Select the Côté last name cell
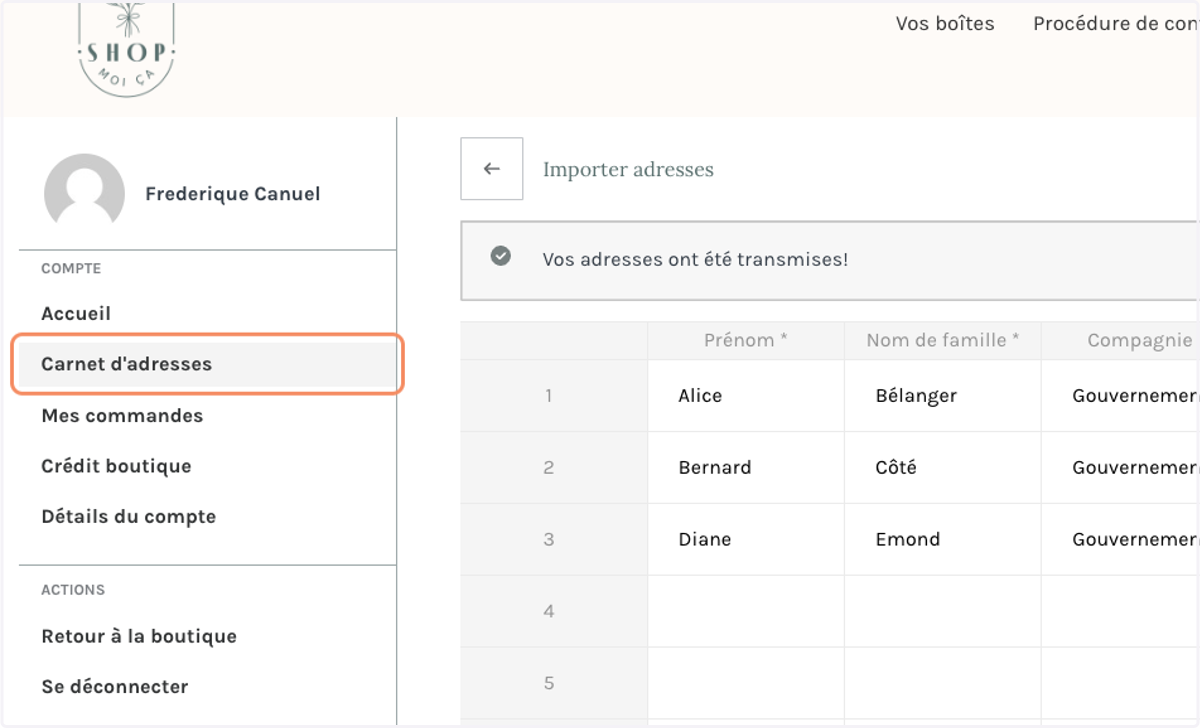Viewport: 1200px width, 728px height. 943,468
